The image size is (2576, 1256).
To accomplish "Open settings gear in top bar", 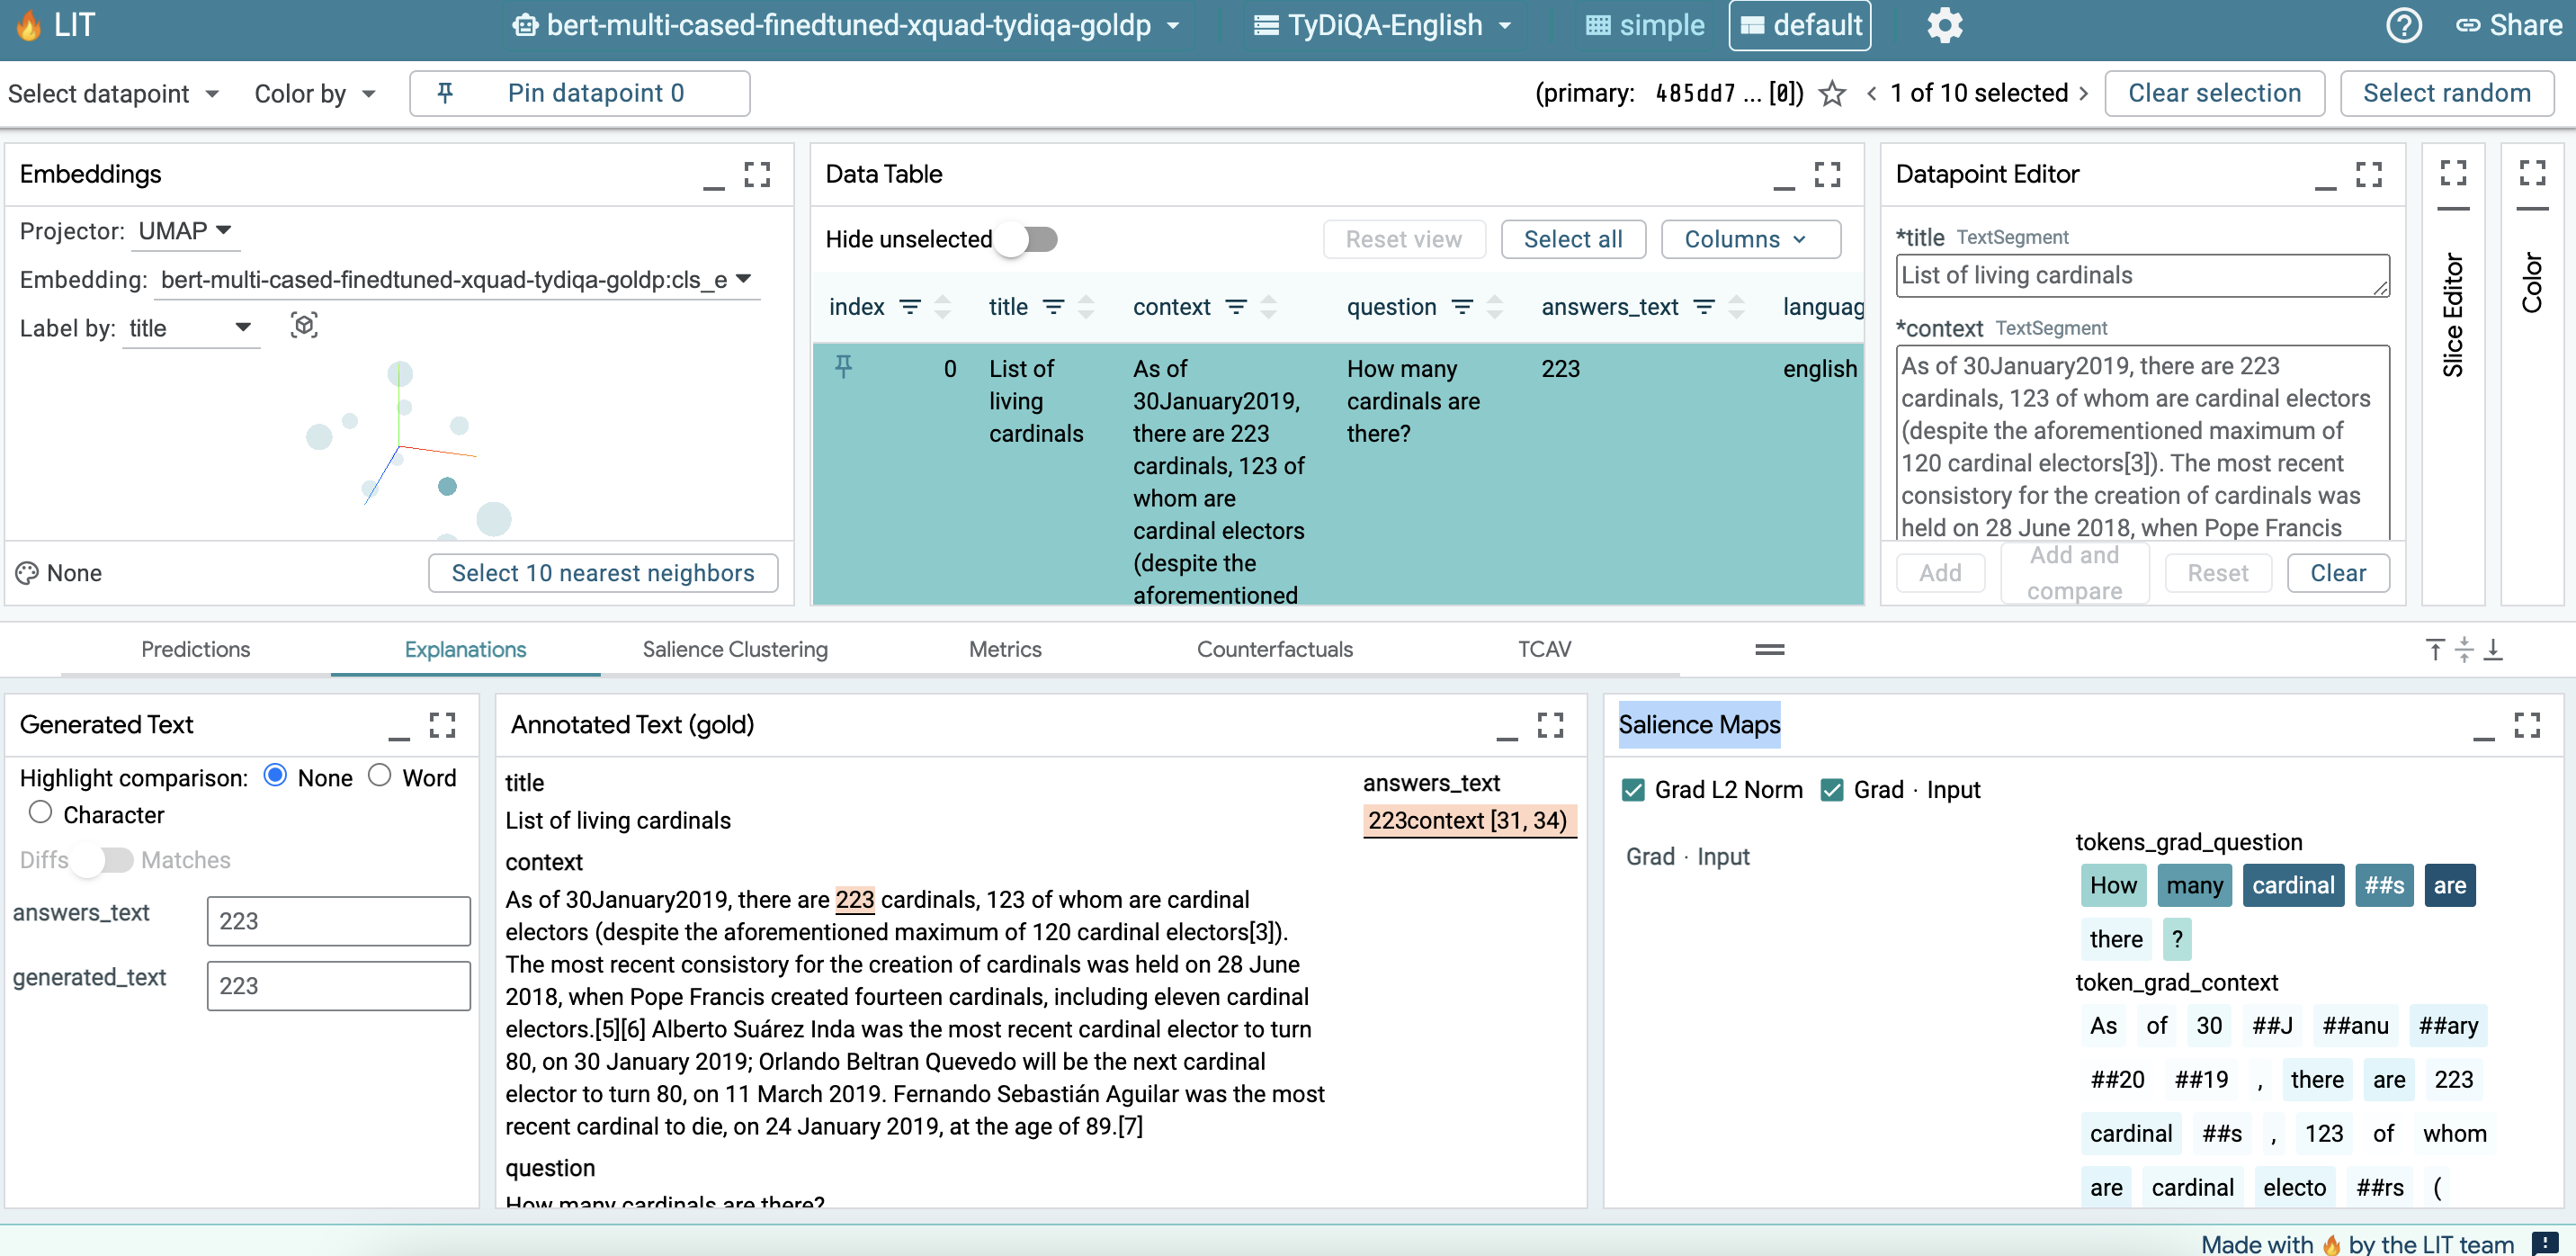I will (x=1944, y=25).
